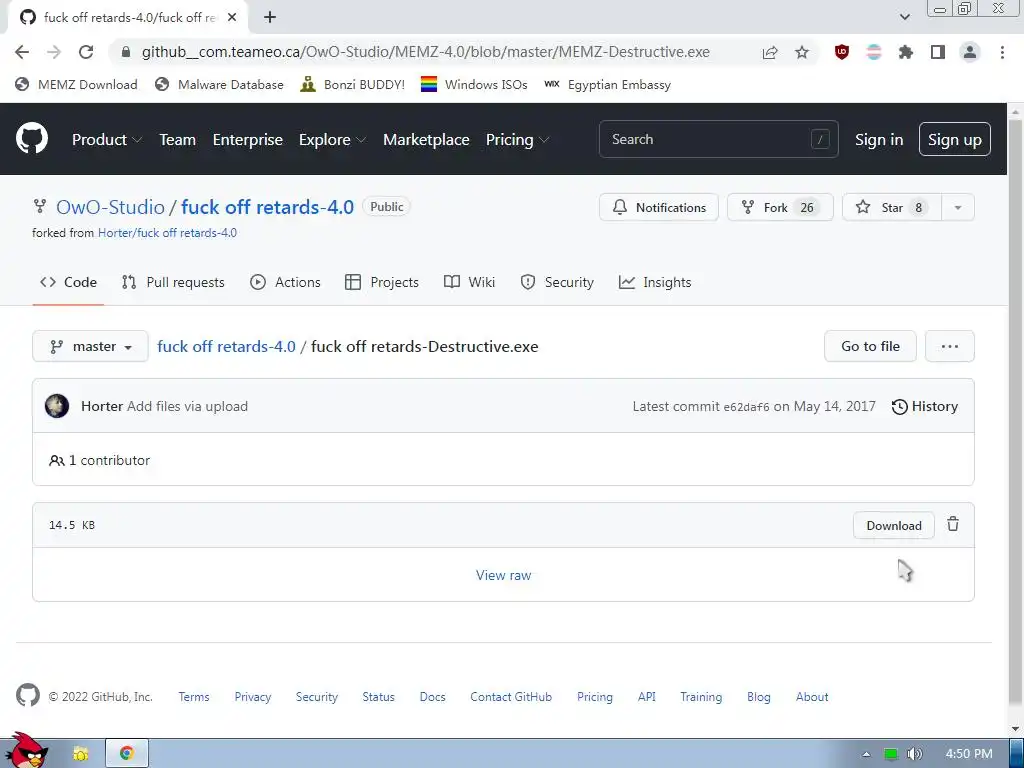
Task: Open the Angry Birds start button
Action: coord(25,751)
